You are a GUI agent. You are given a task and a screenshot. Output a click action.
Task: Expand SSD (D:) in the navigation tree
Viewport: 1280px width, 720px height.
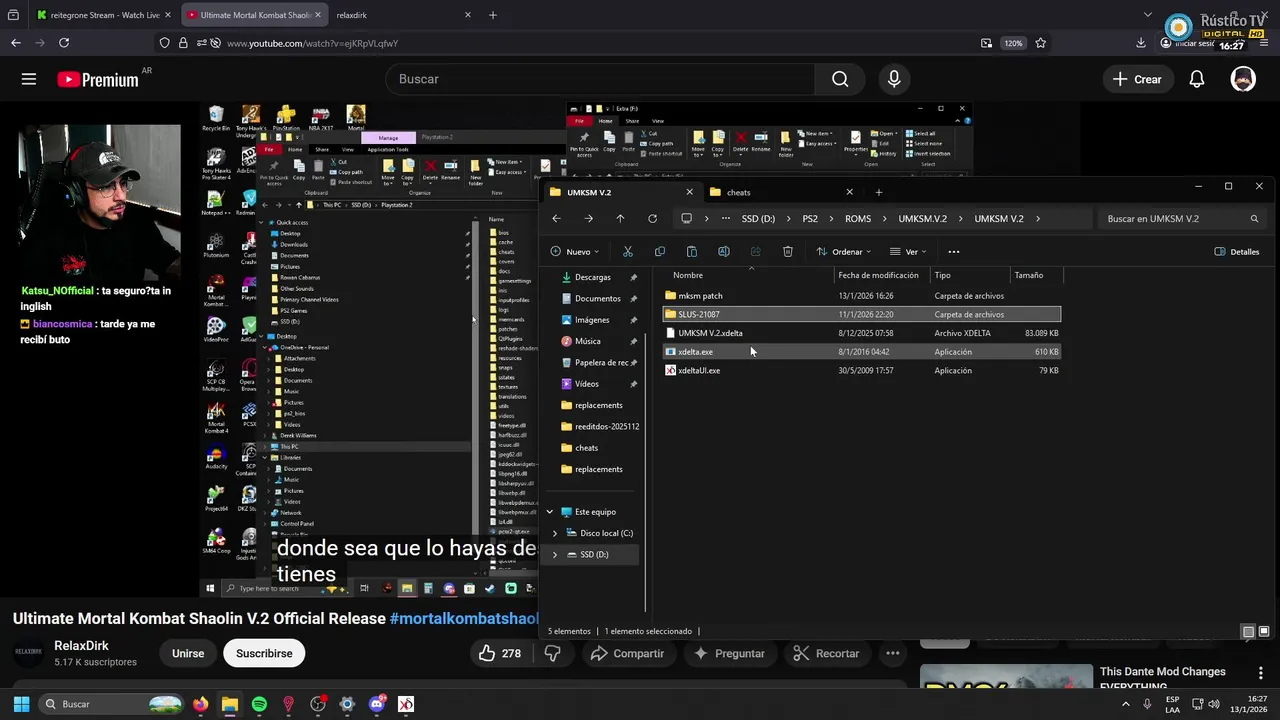tap(555, 554)
